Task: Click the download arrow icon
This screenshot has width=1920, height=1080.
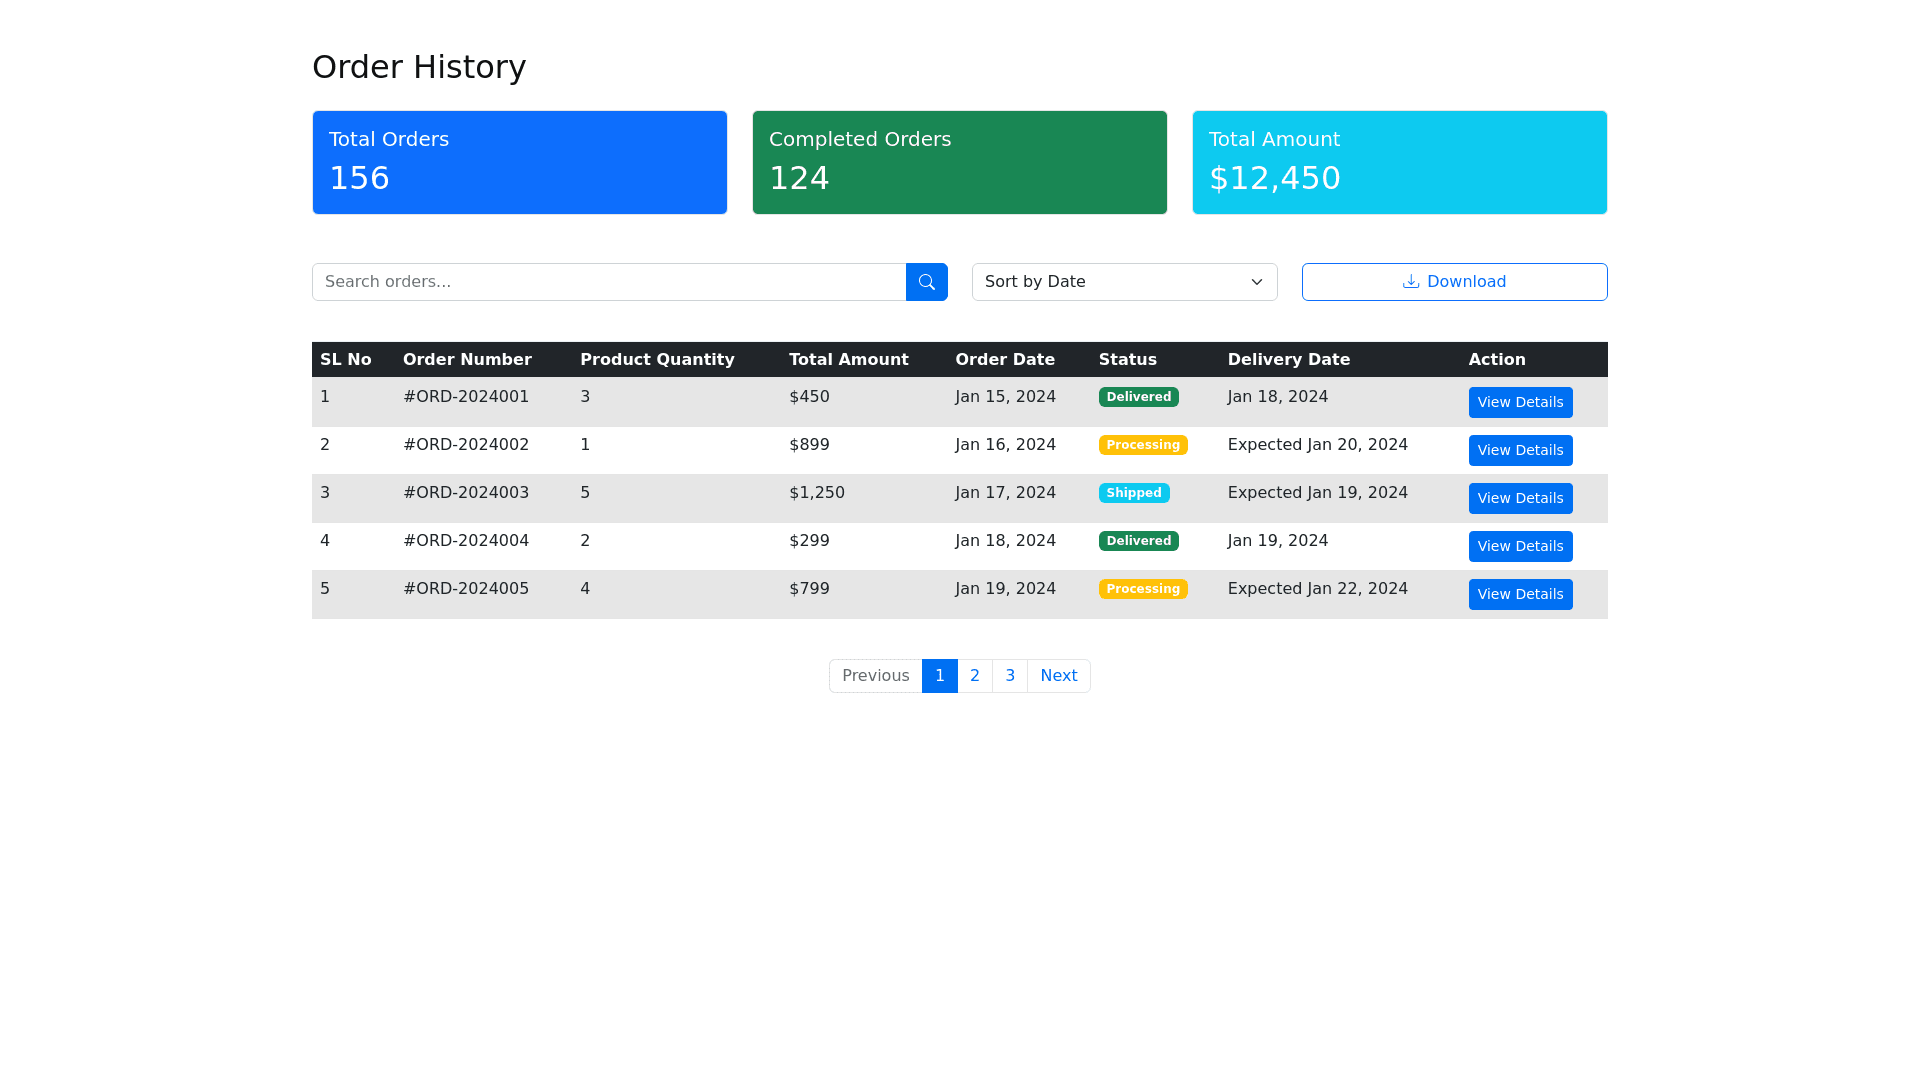Action: [x=1410, y=282]
